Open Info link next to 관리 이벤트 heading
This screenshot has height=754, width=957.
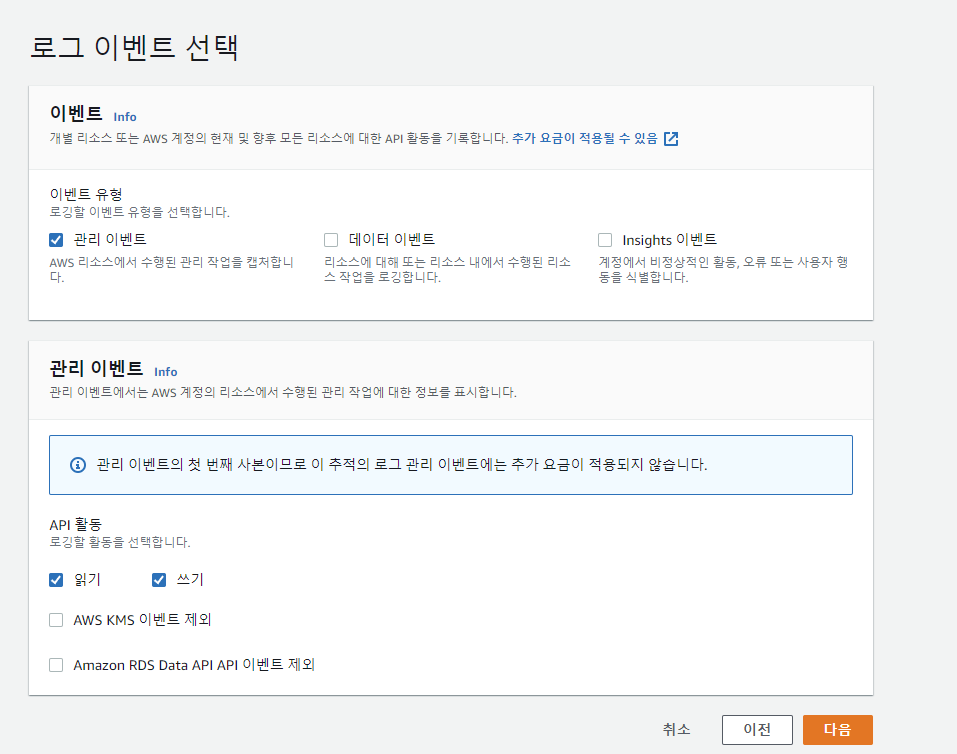click(x=165, y=372)
